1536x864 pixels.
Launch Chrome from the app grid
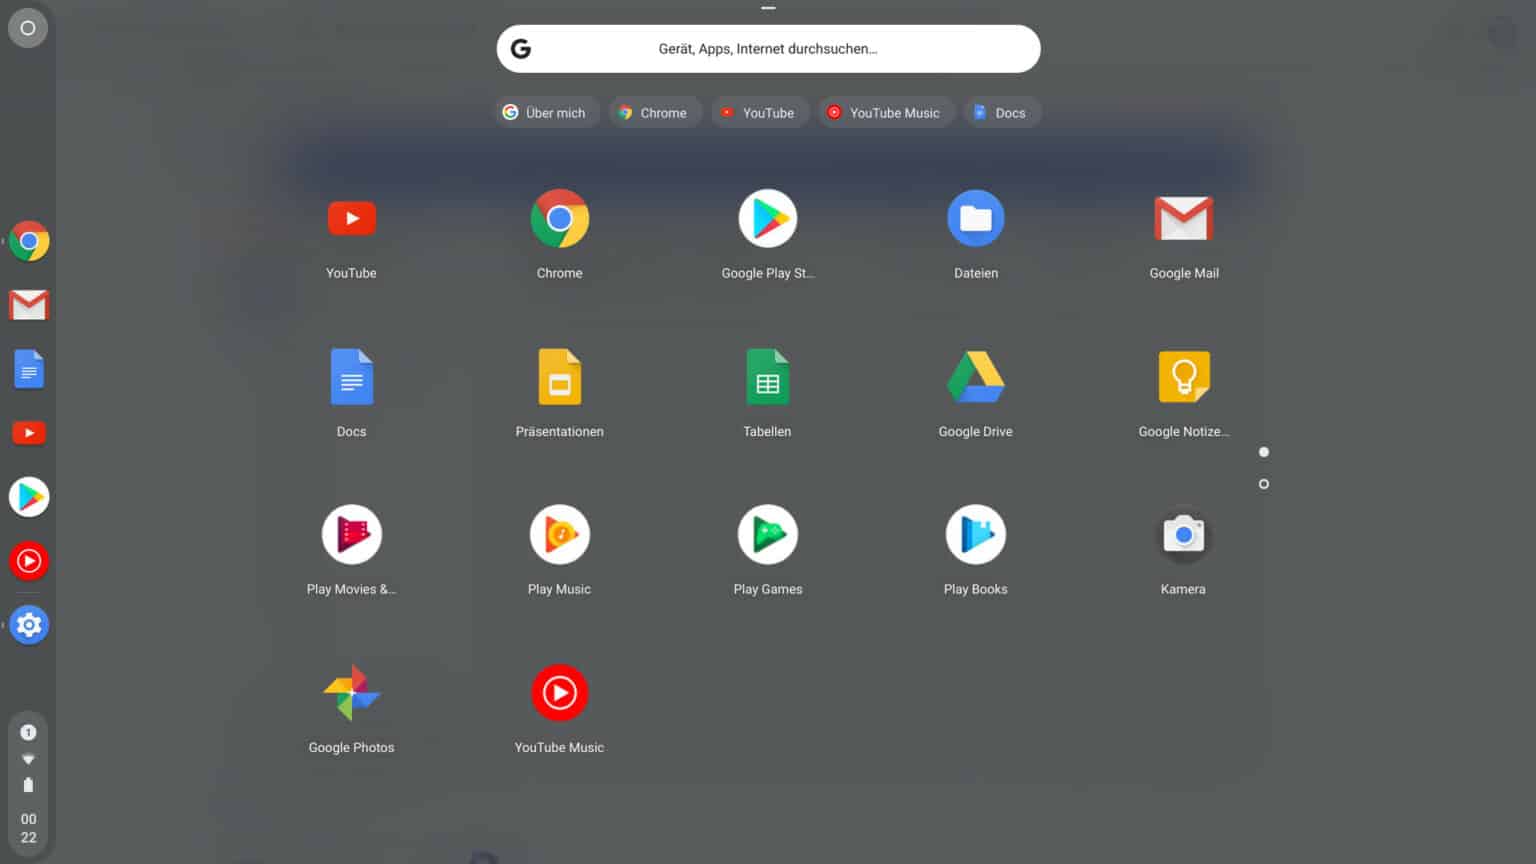pos(559,219)
